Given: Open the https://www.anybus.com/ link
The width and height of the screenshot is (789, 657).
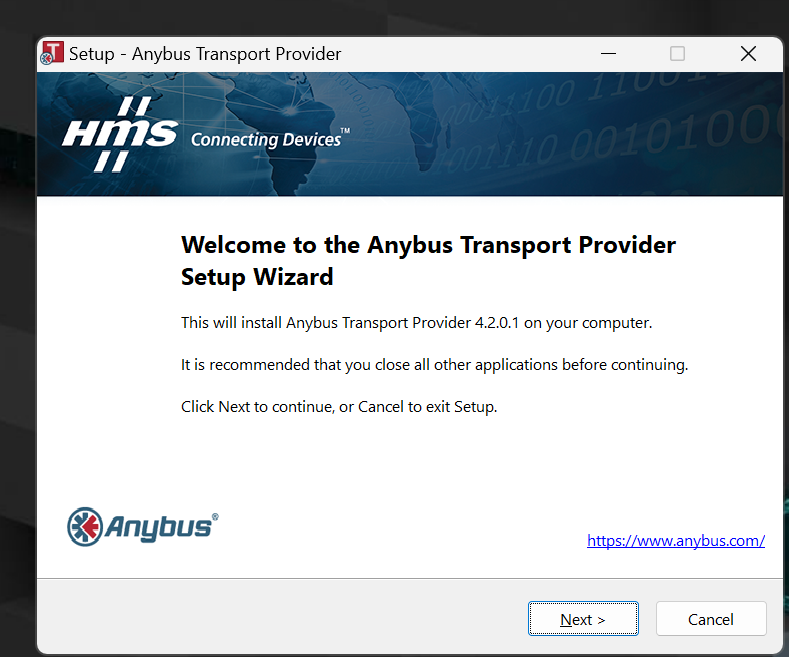Looking at the screenshot, I should (676, 541).
